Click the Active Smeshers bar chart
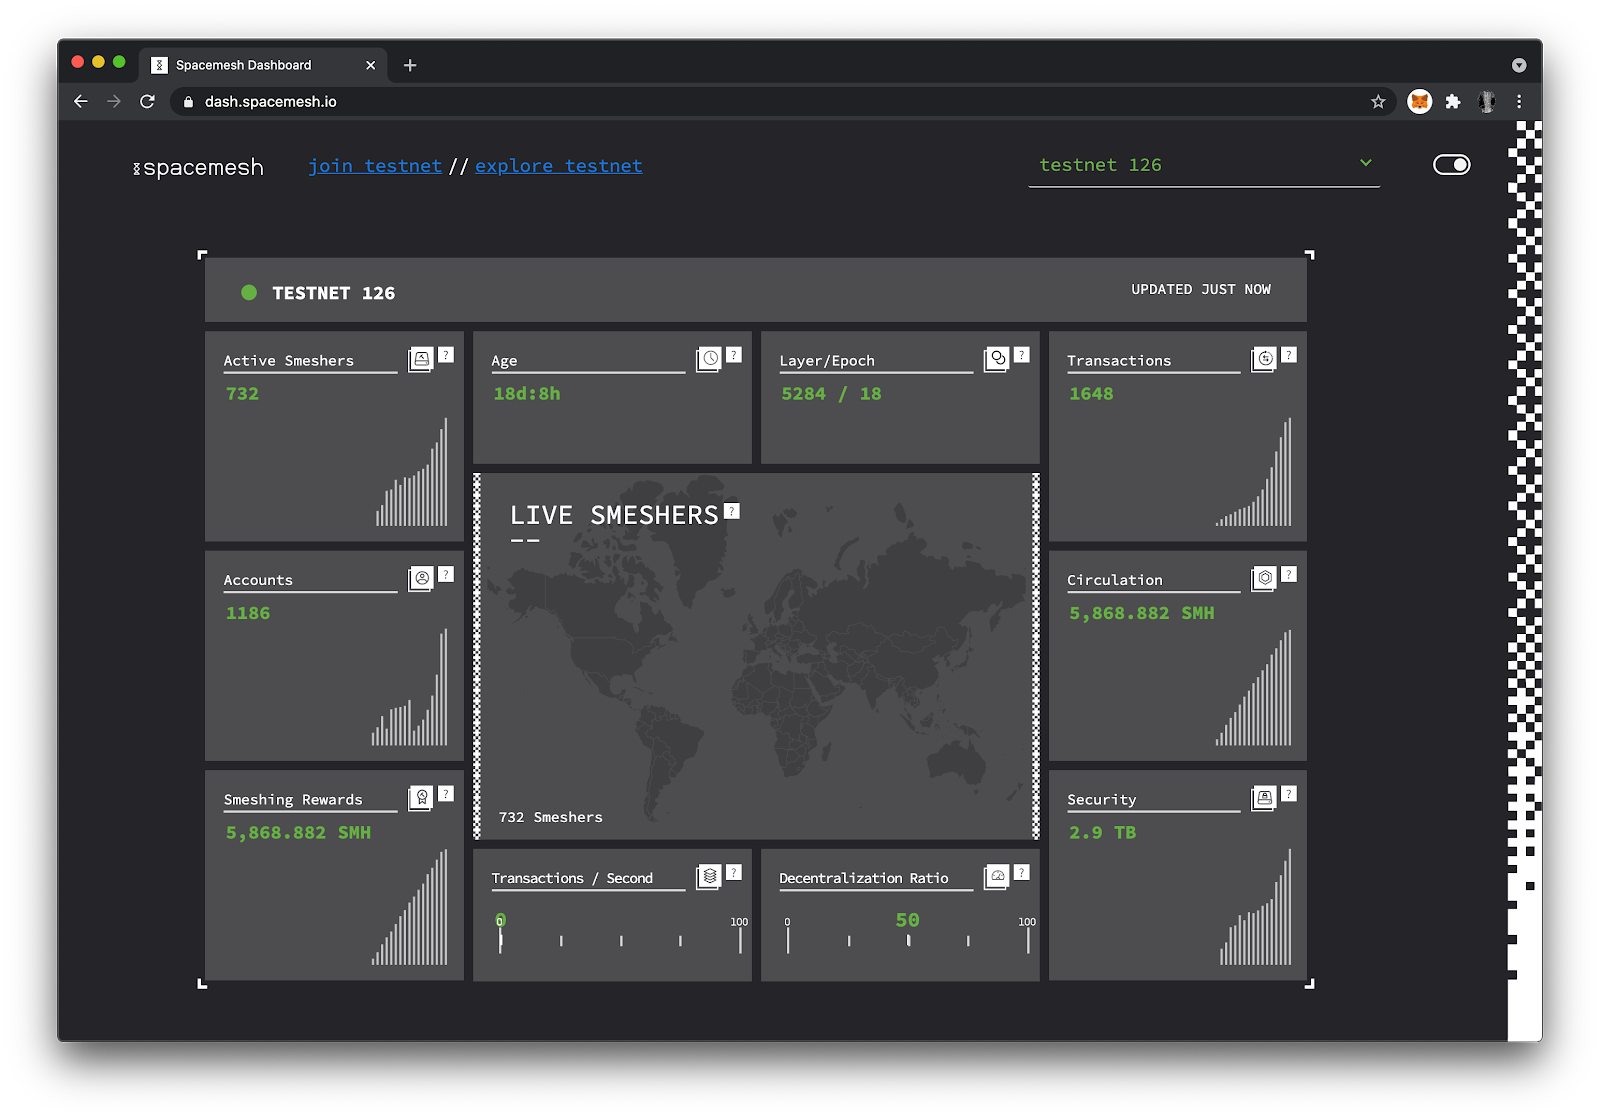 pos(411,472)
